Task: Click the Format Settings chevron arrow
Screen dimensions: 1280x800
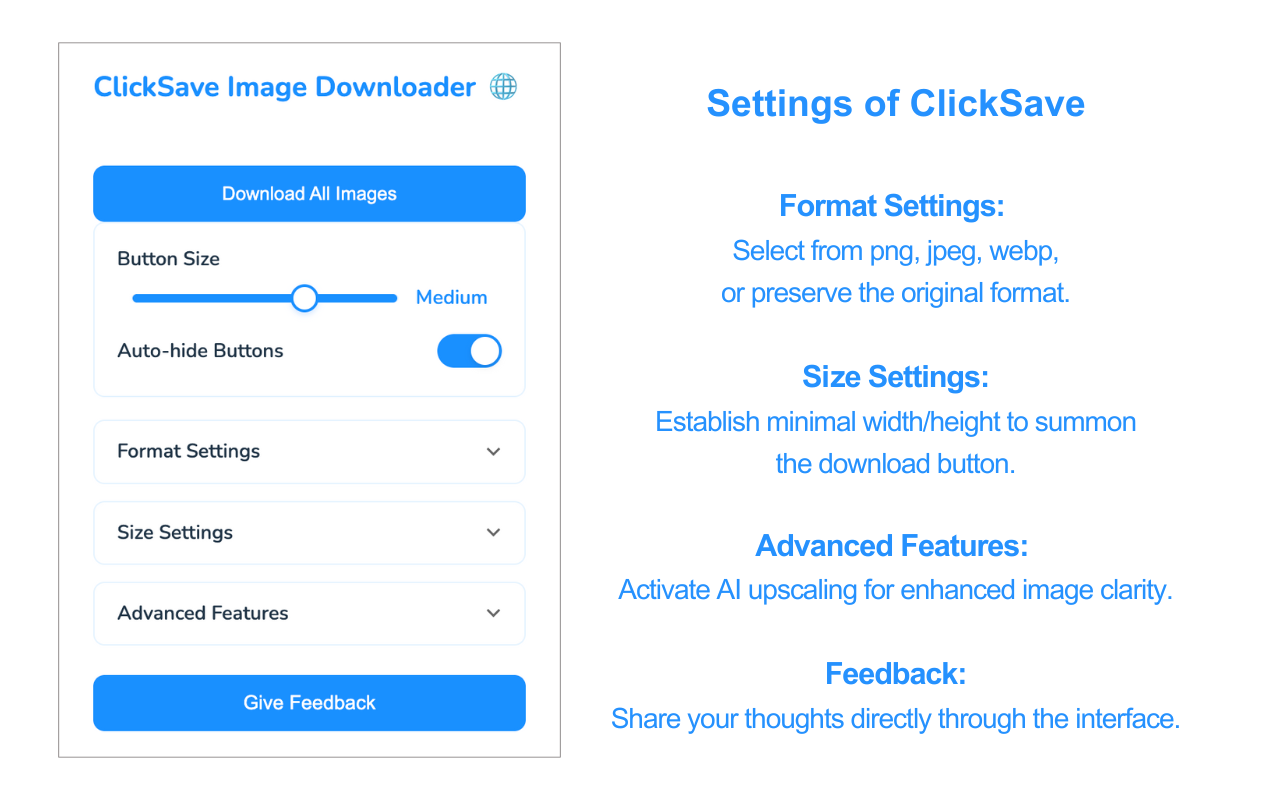Action: pos(493,452)
